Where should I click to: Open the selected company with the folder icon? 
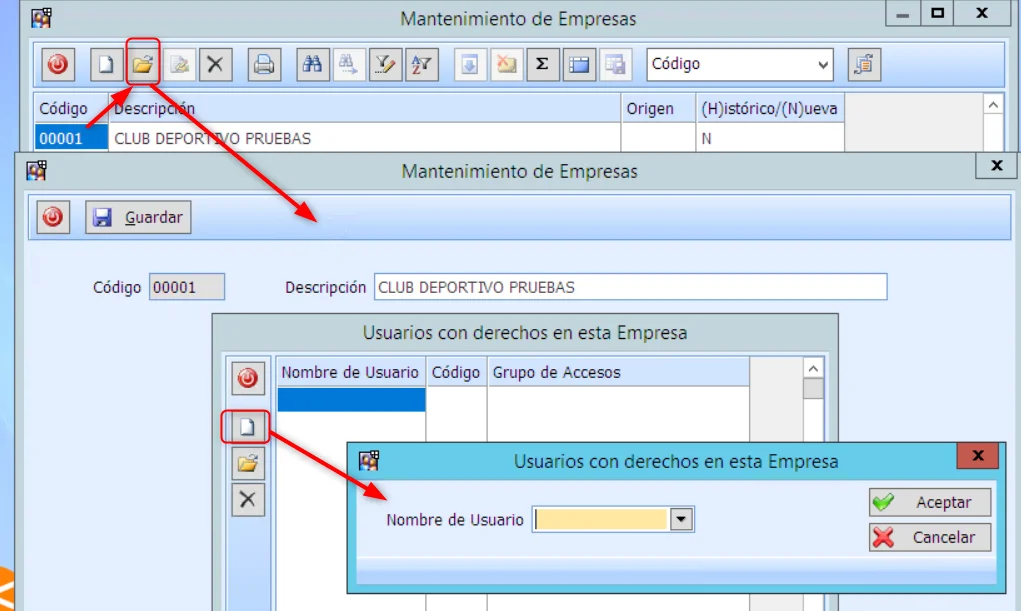click(x=143, y=65)
